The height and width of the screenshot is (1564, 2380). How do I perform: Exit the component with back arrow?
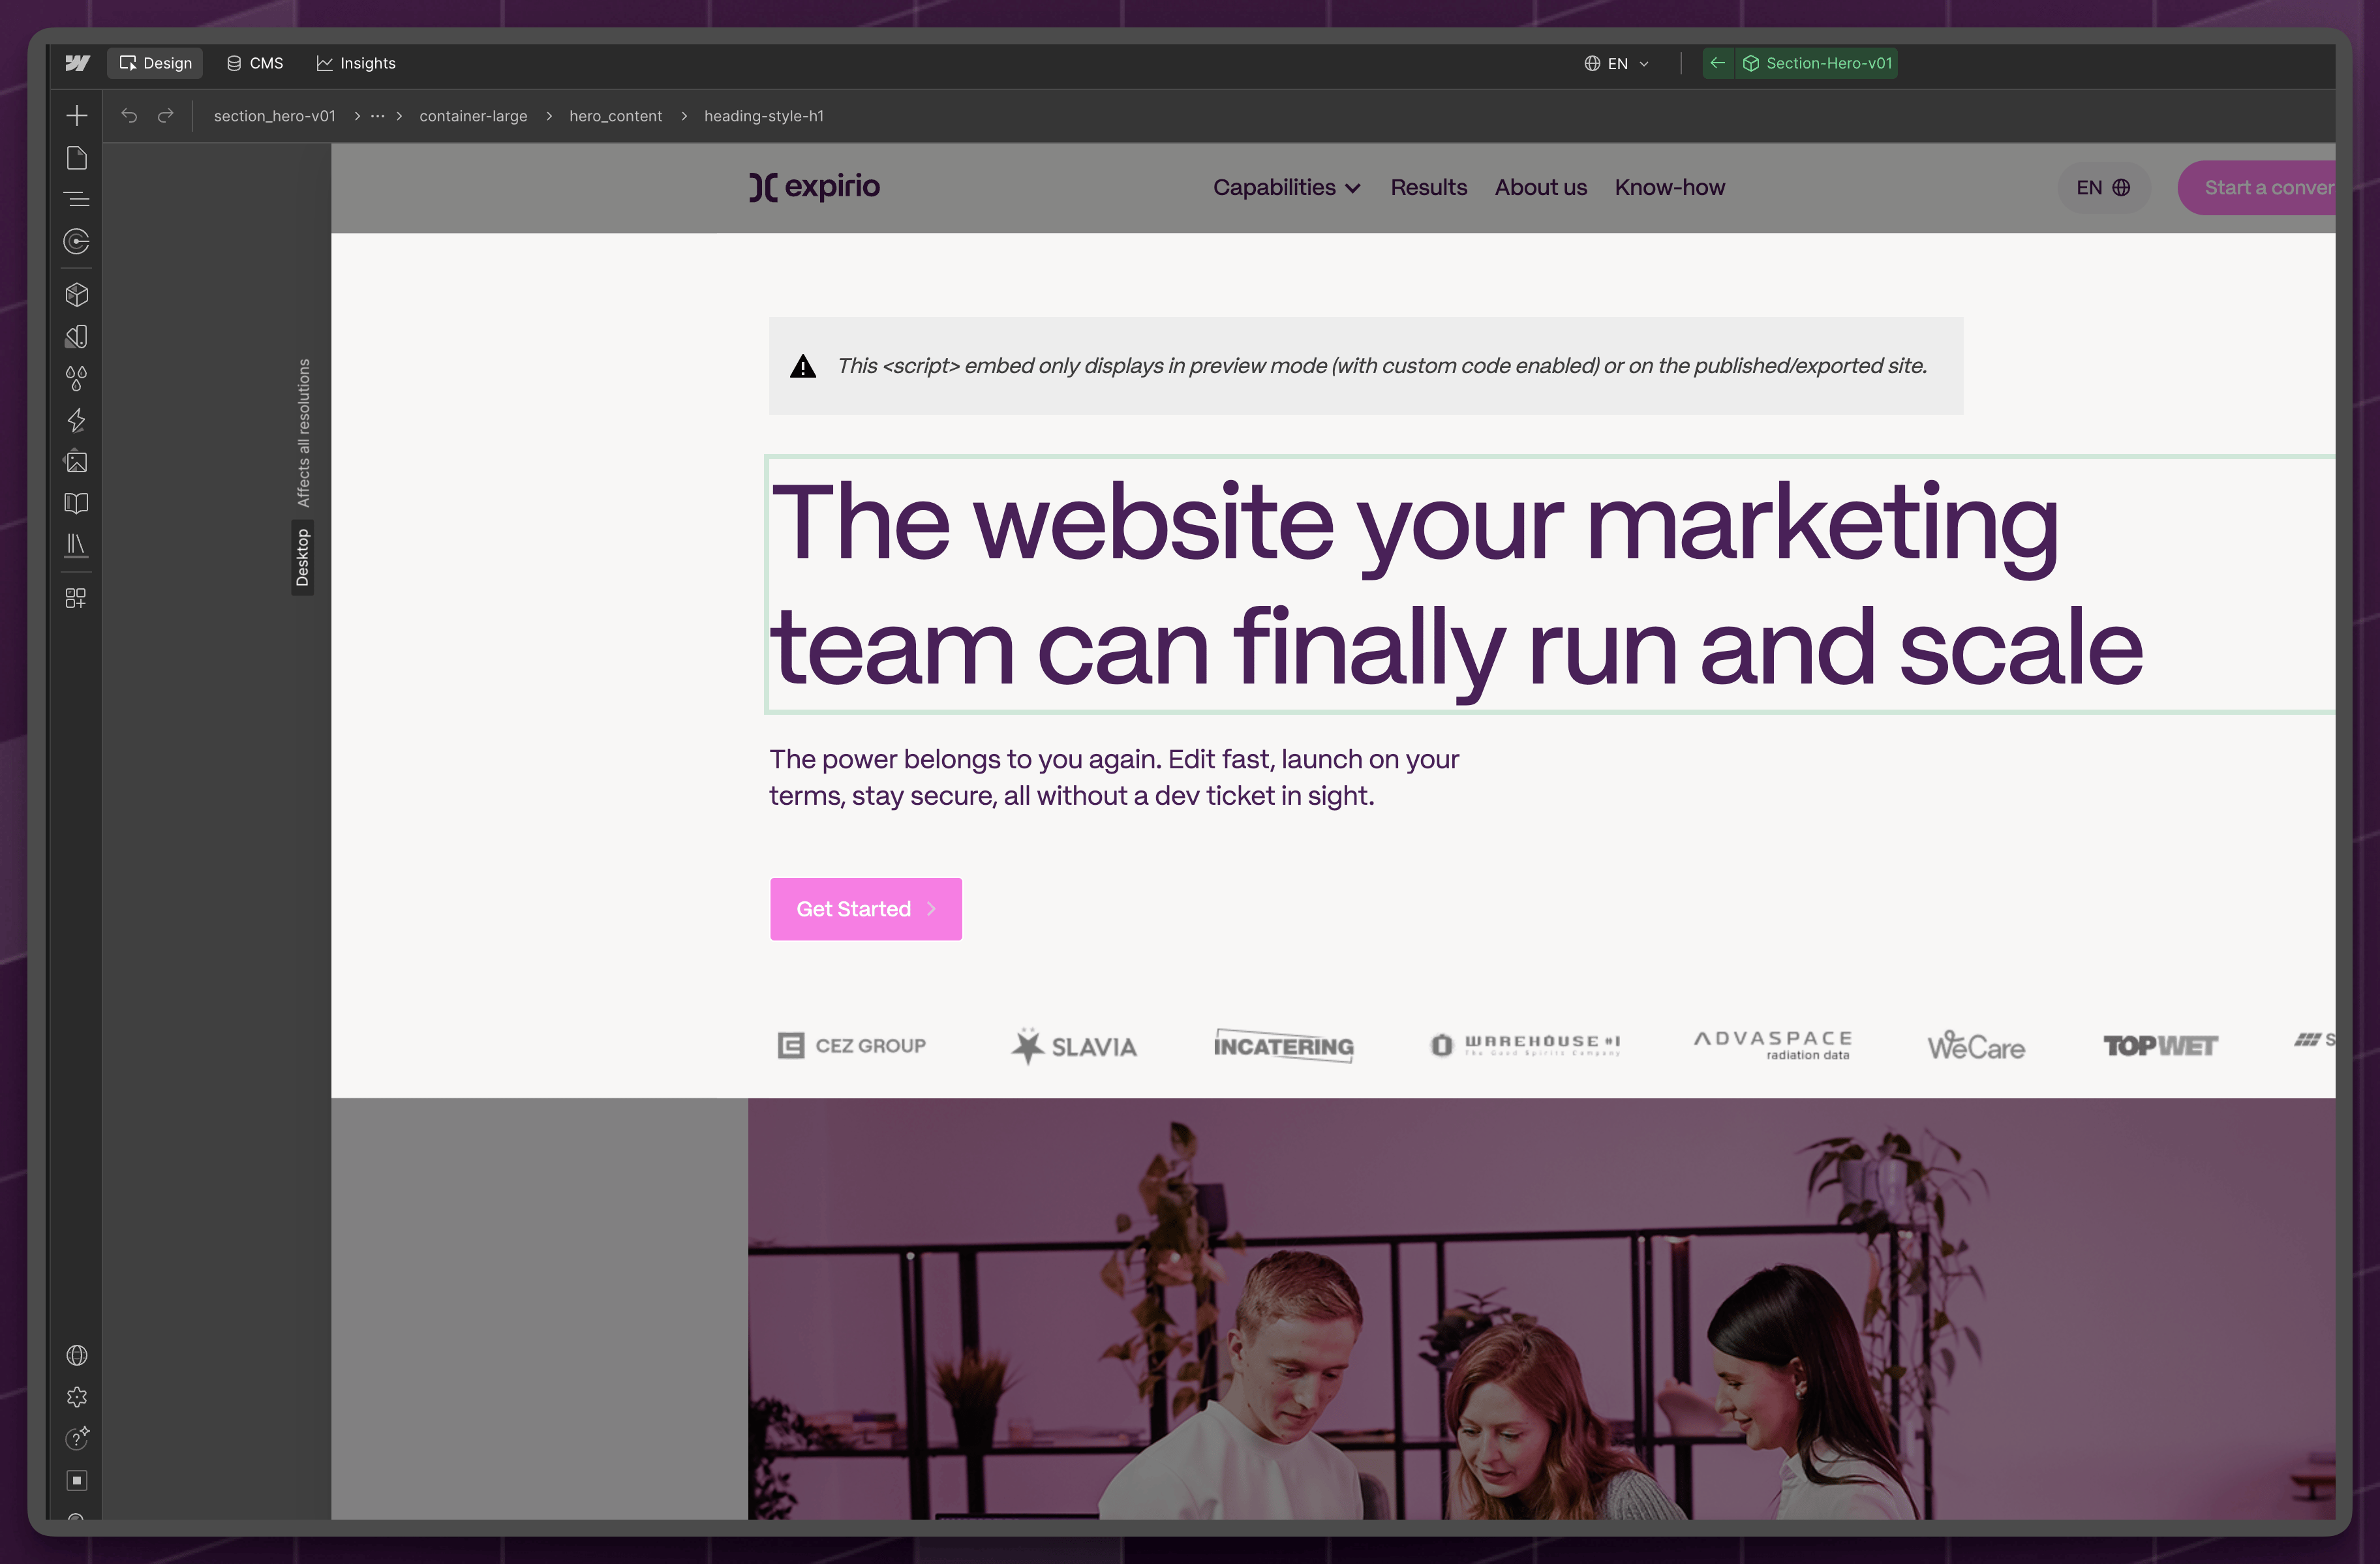pyautogui.click(x=1718, y=63)
